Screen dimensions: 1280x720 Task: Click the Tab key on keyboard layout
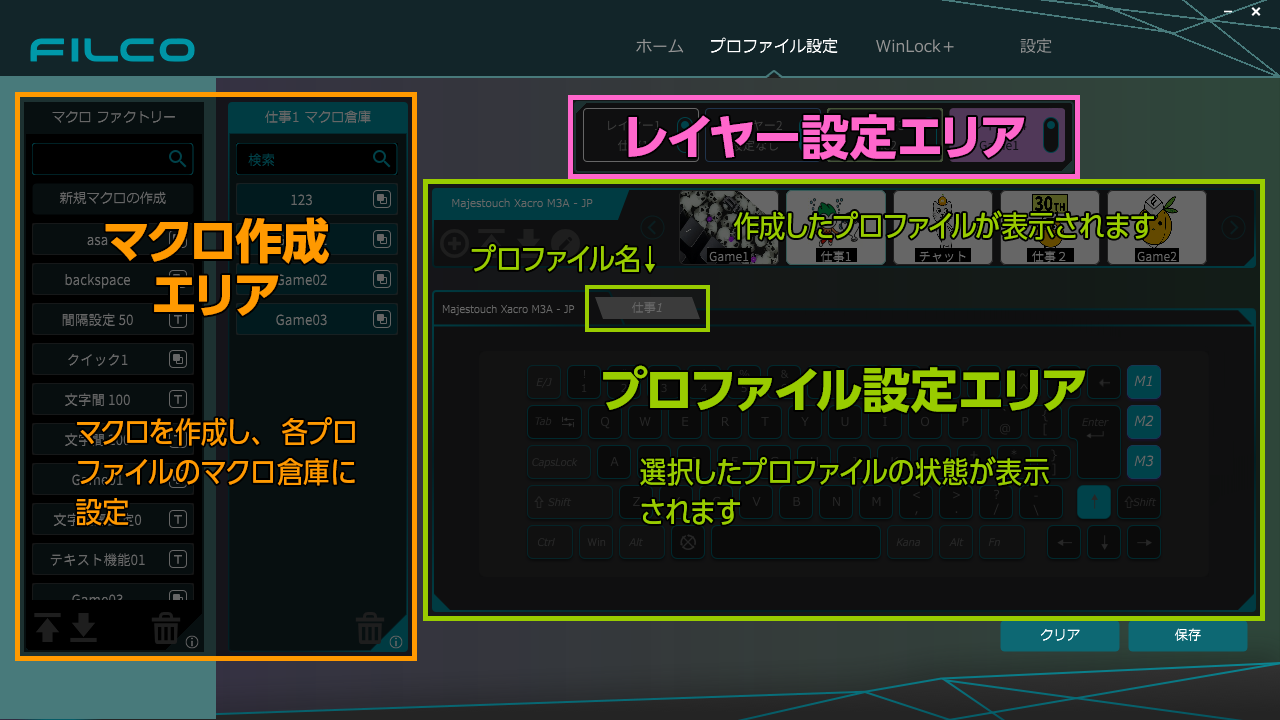[555, 421]
